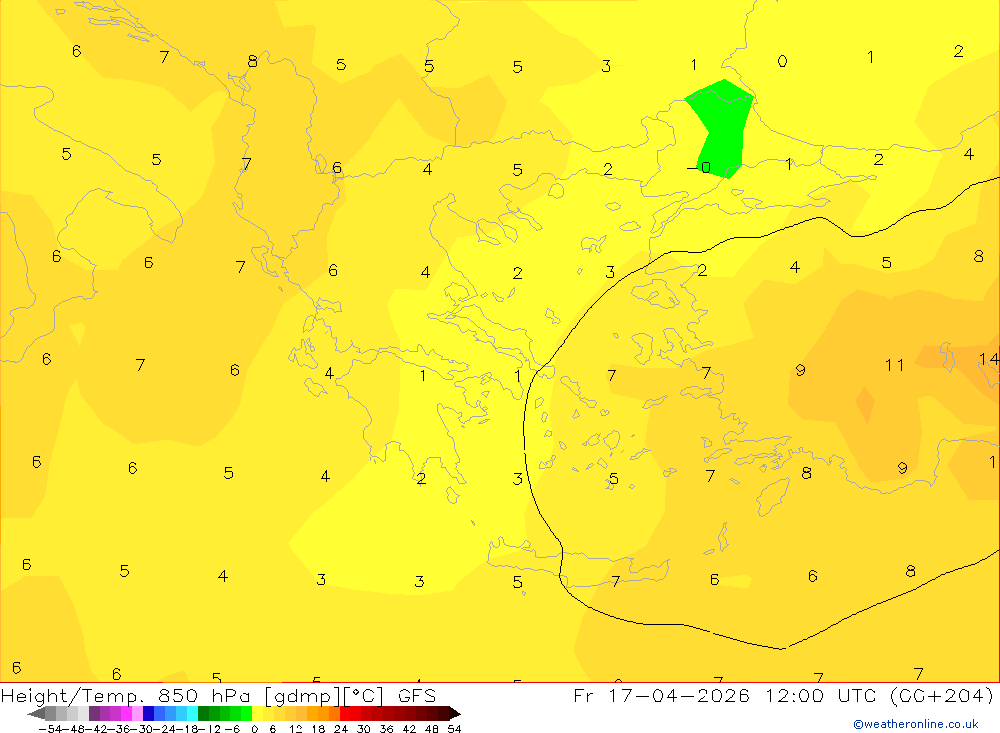Image resolution: width=1000 pixels, height=733 pixels.
Task: Select the cyan legend swatch at -18
Action: tap(192, 713)
